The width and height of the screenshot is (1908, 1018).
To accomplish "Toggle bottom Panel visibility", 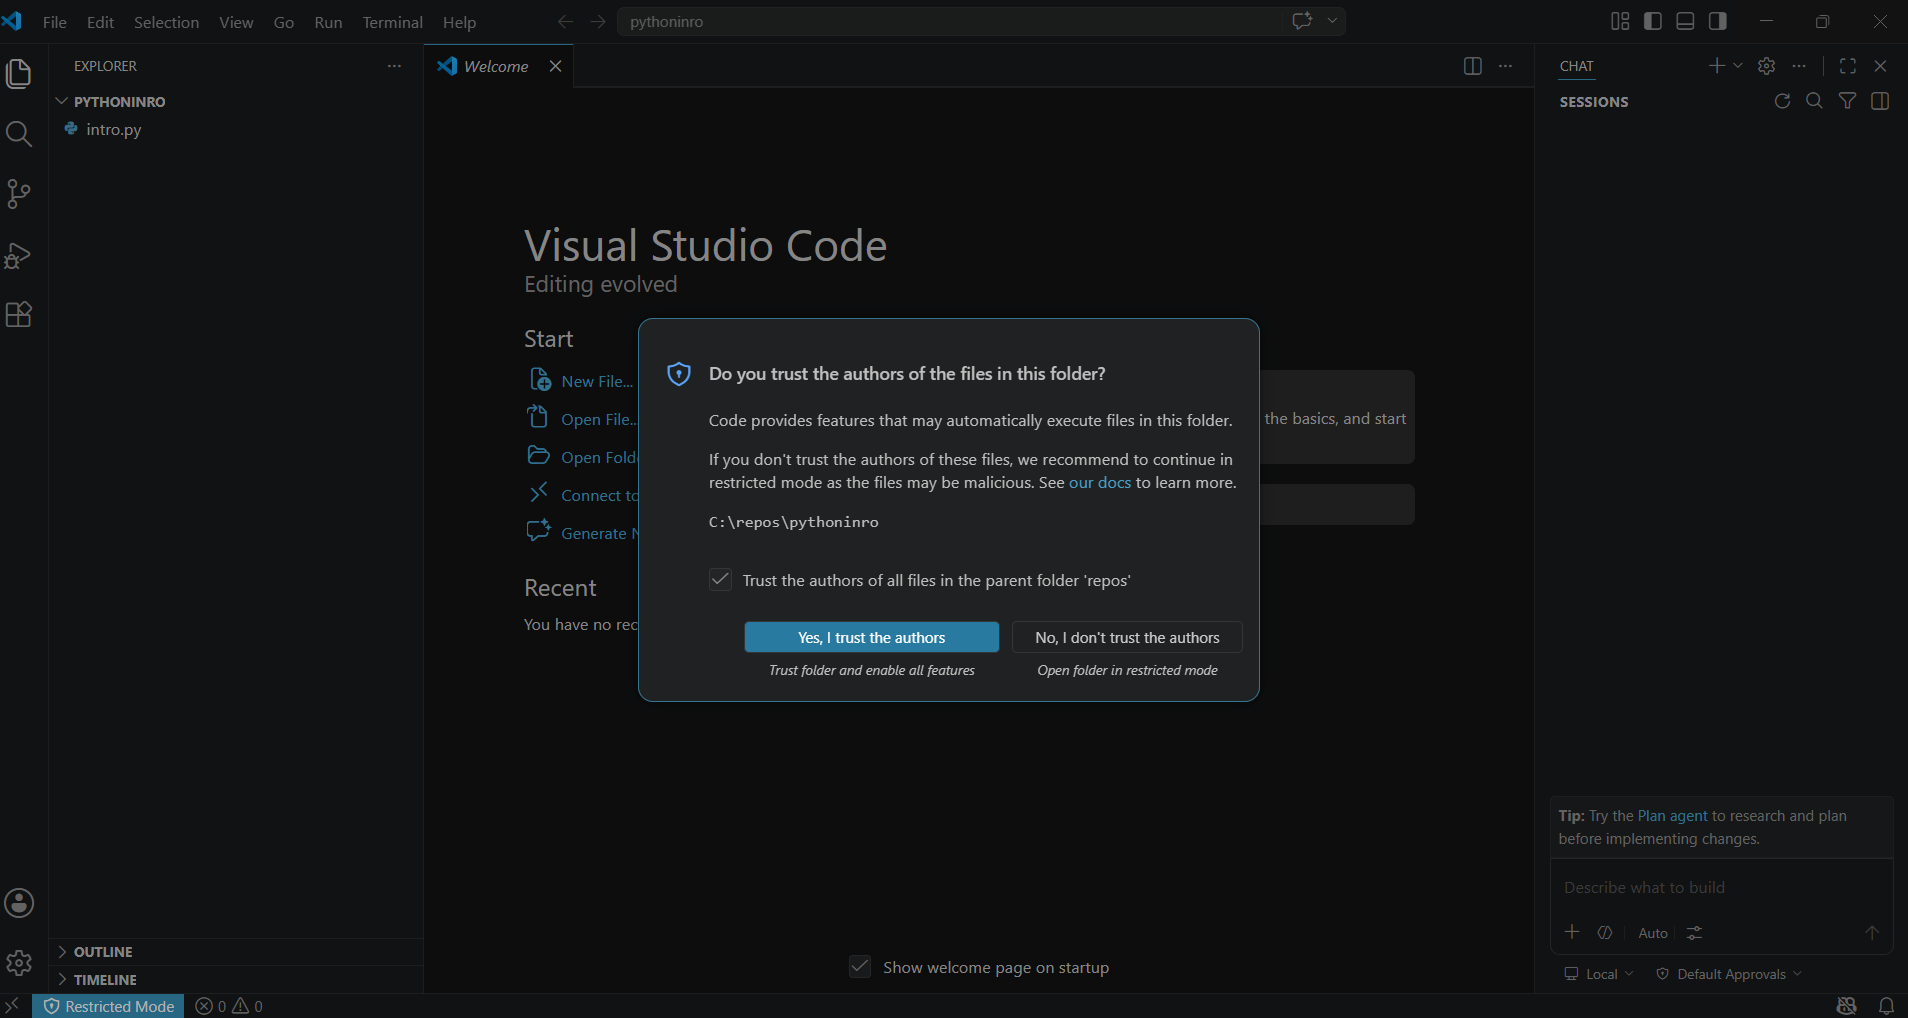I will [1685, 21].
